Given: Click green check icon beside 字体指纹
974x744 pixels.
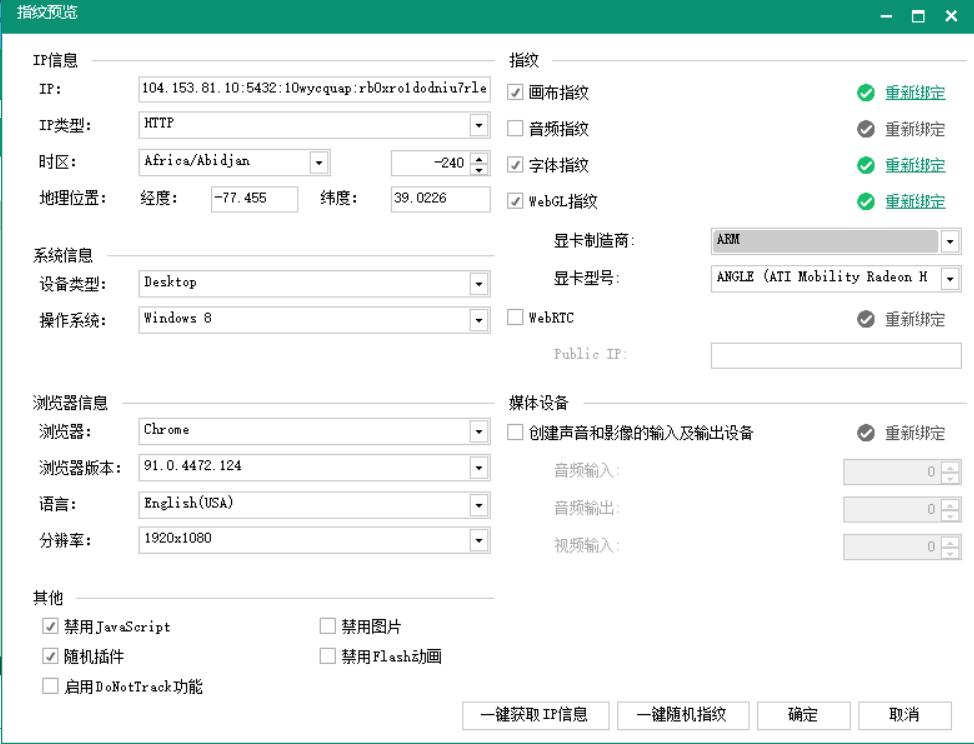Looking at the screenshot, I should click(866, 165).
